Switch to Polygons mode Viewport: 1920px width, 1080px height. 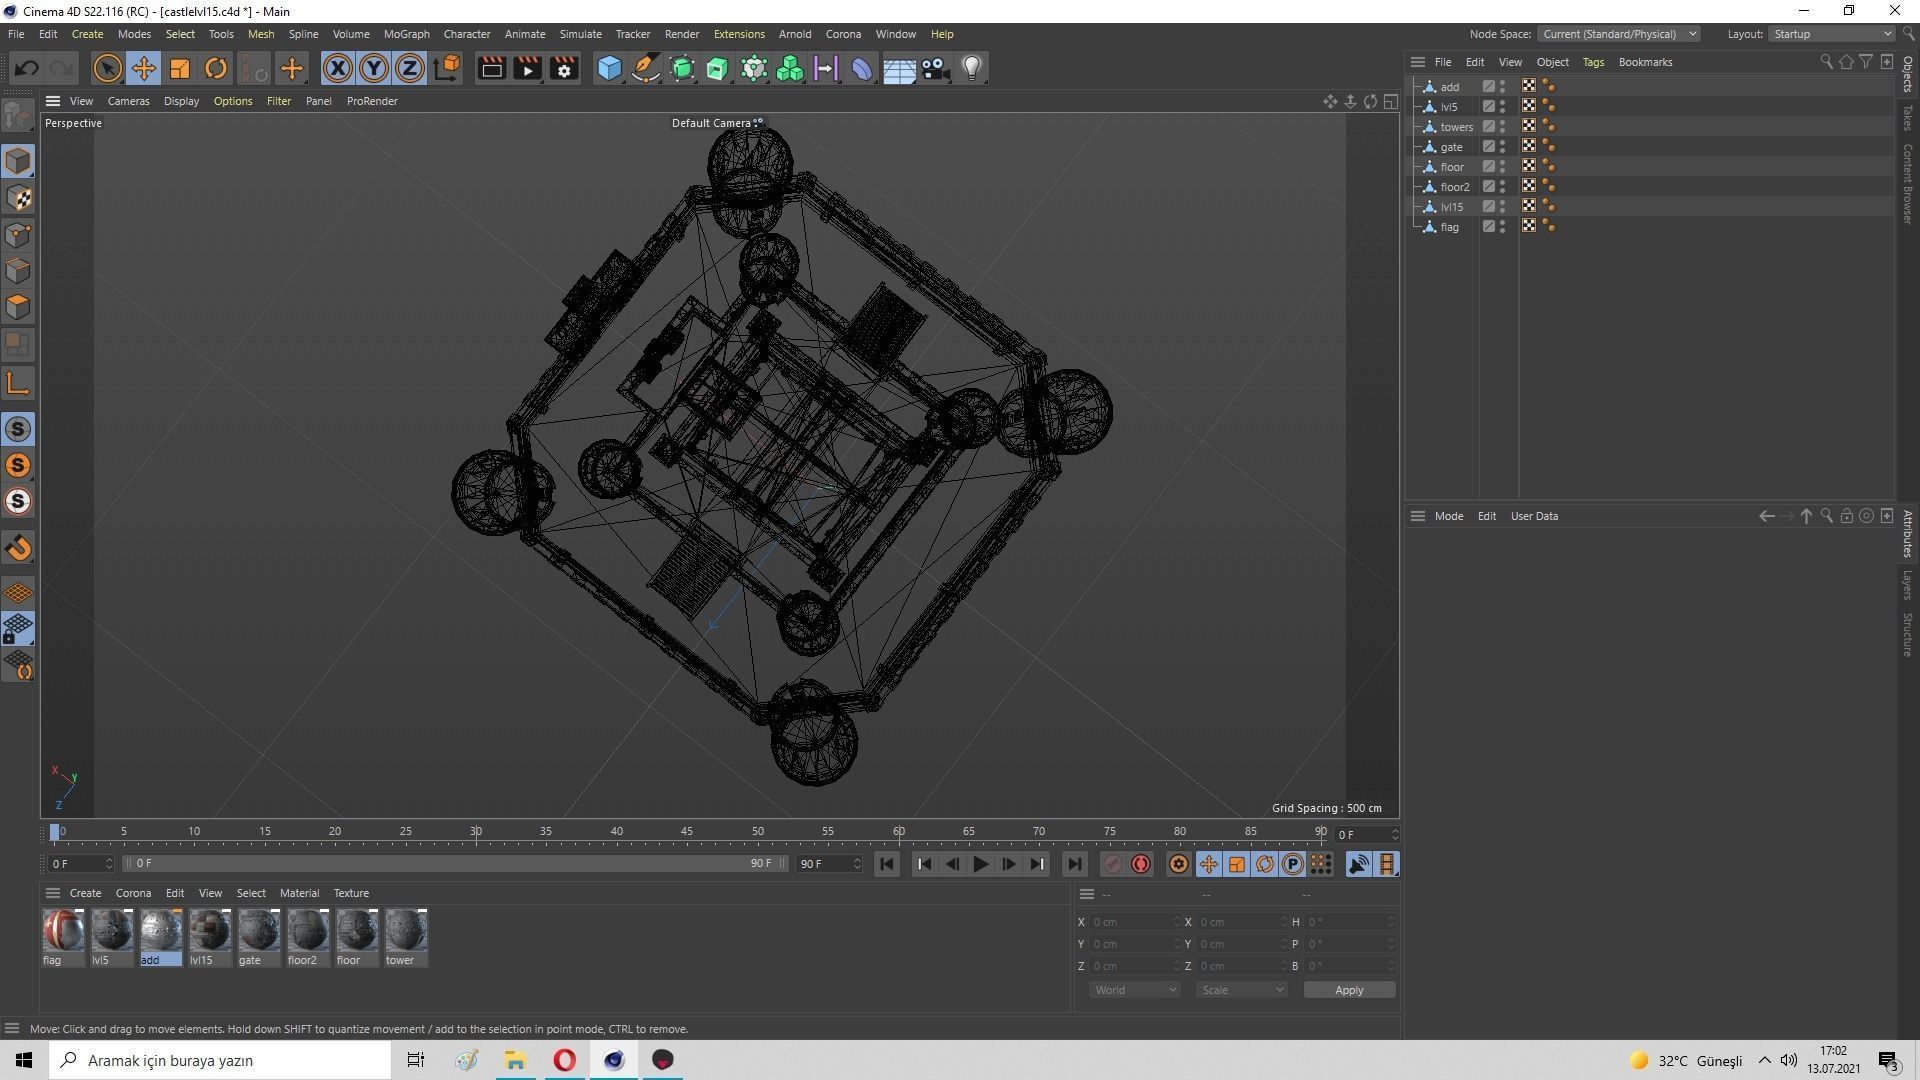(18, 307)
